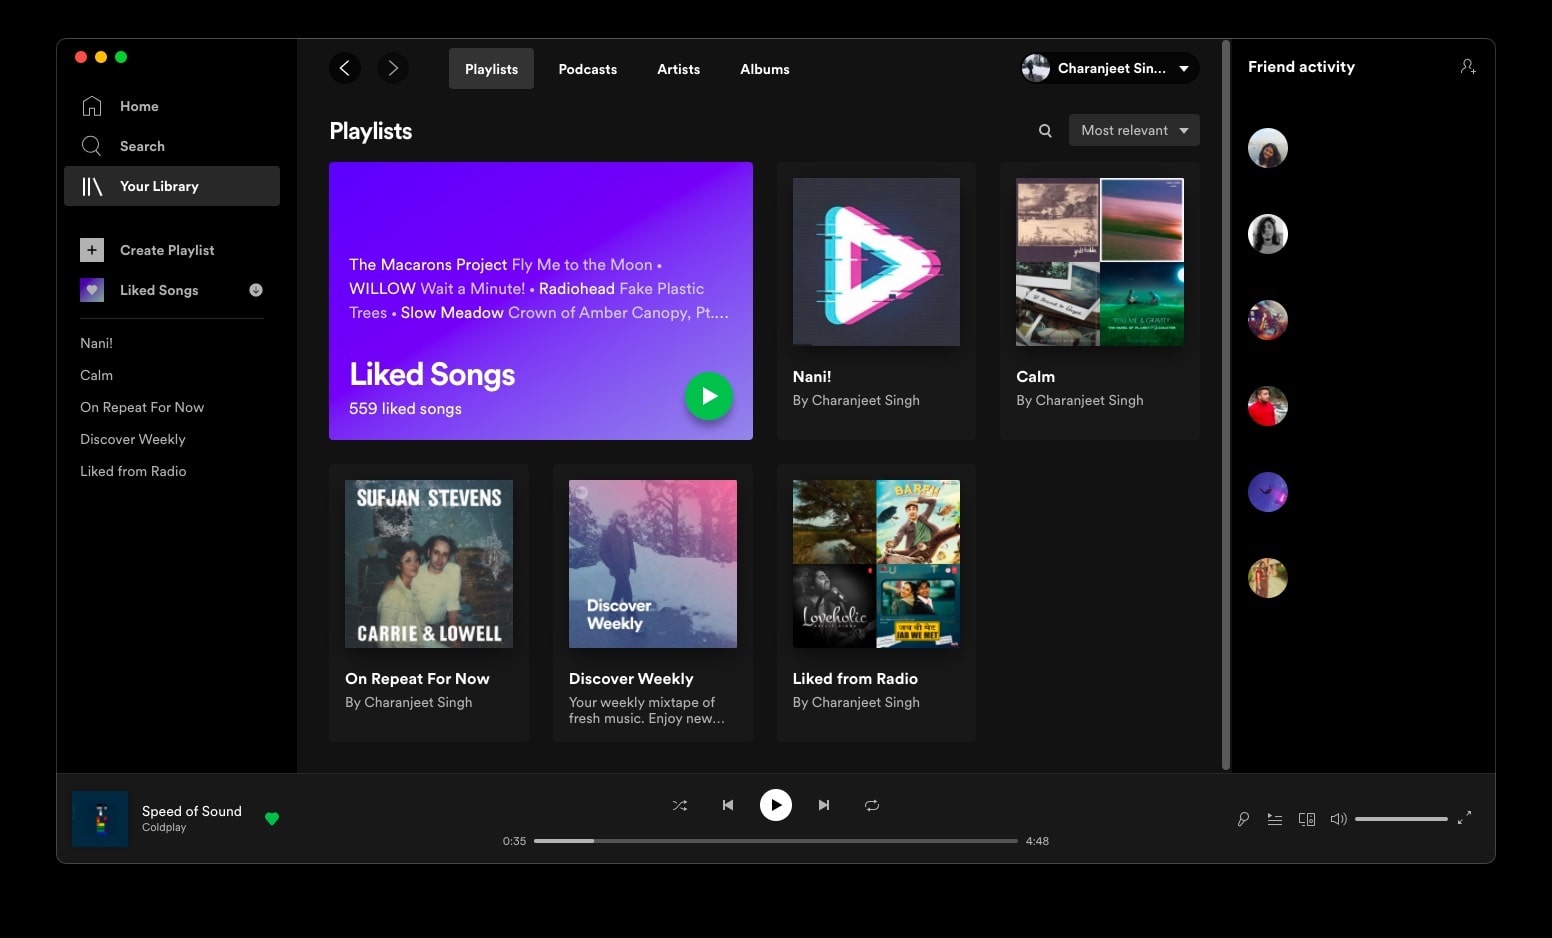1552x938 pixels.
Task: Open the play queue
Action: click(1275, 818)
